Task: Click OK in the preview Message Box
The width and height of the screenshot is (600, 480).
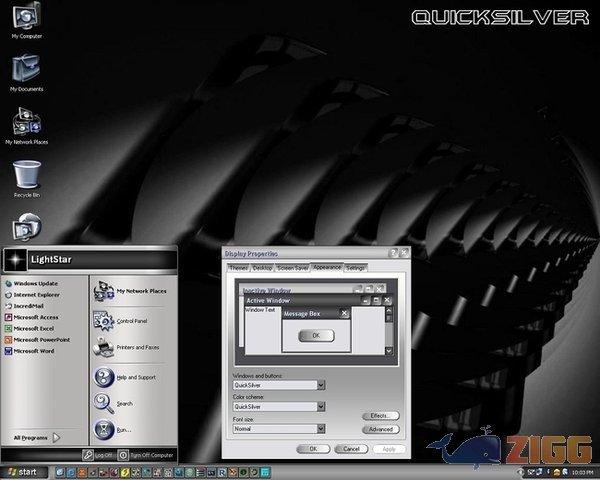Action: click(x=316, y=336)
